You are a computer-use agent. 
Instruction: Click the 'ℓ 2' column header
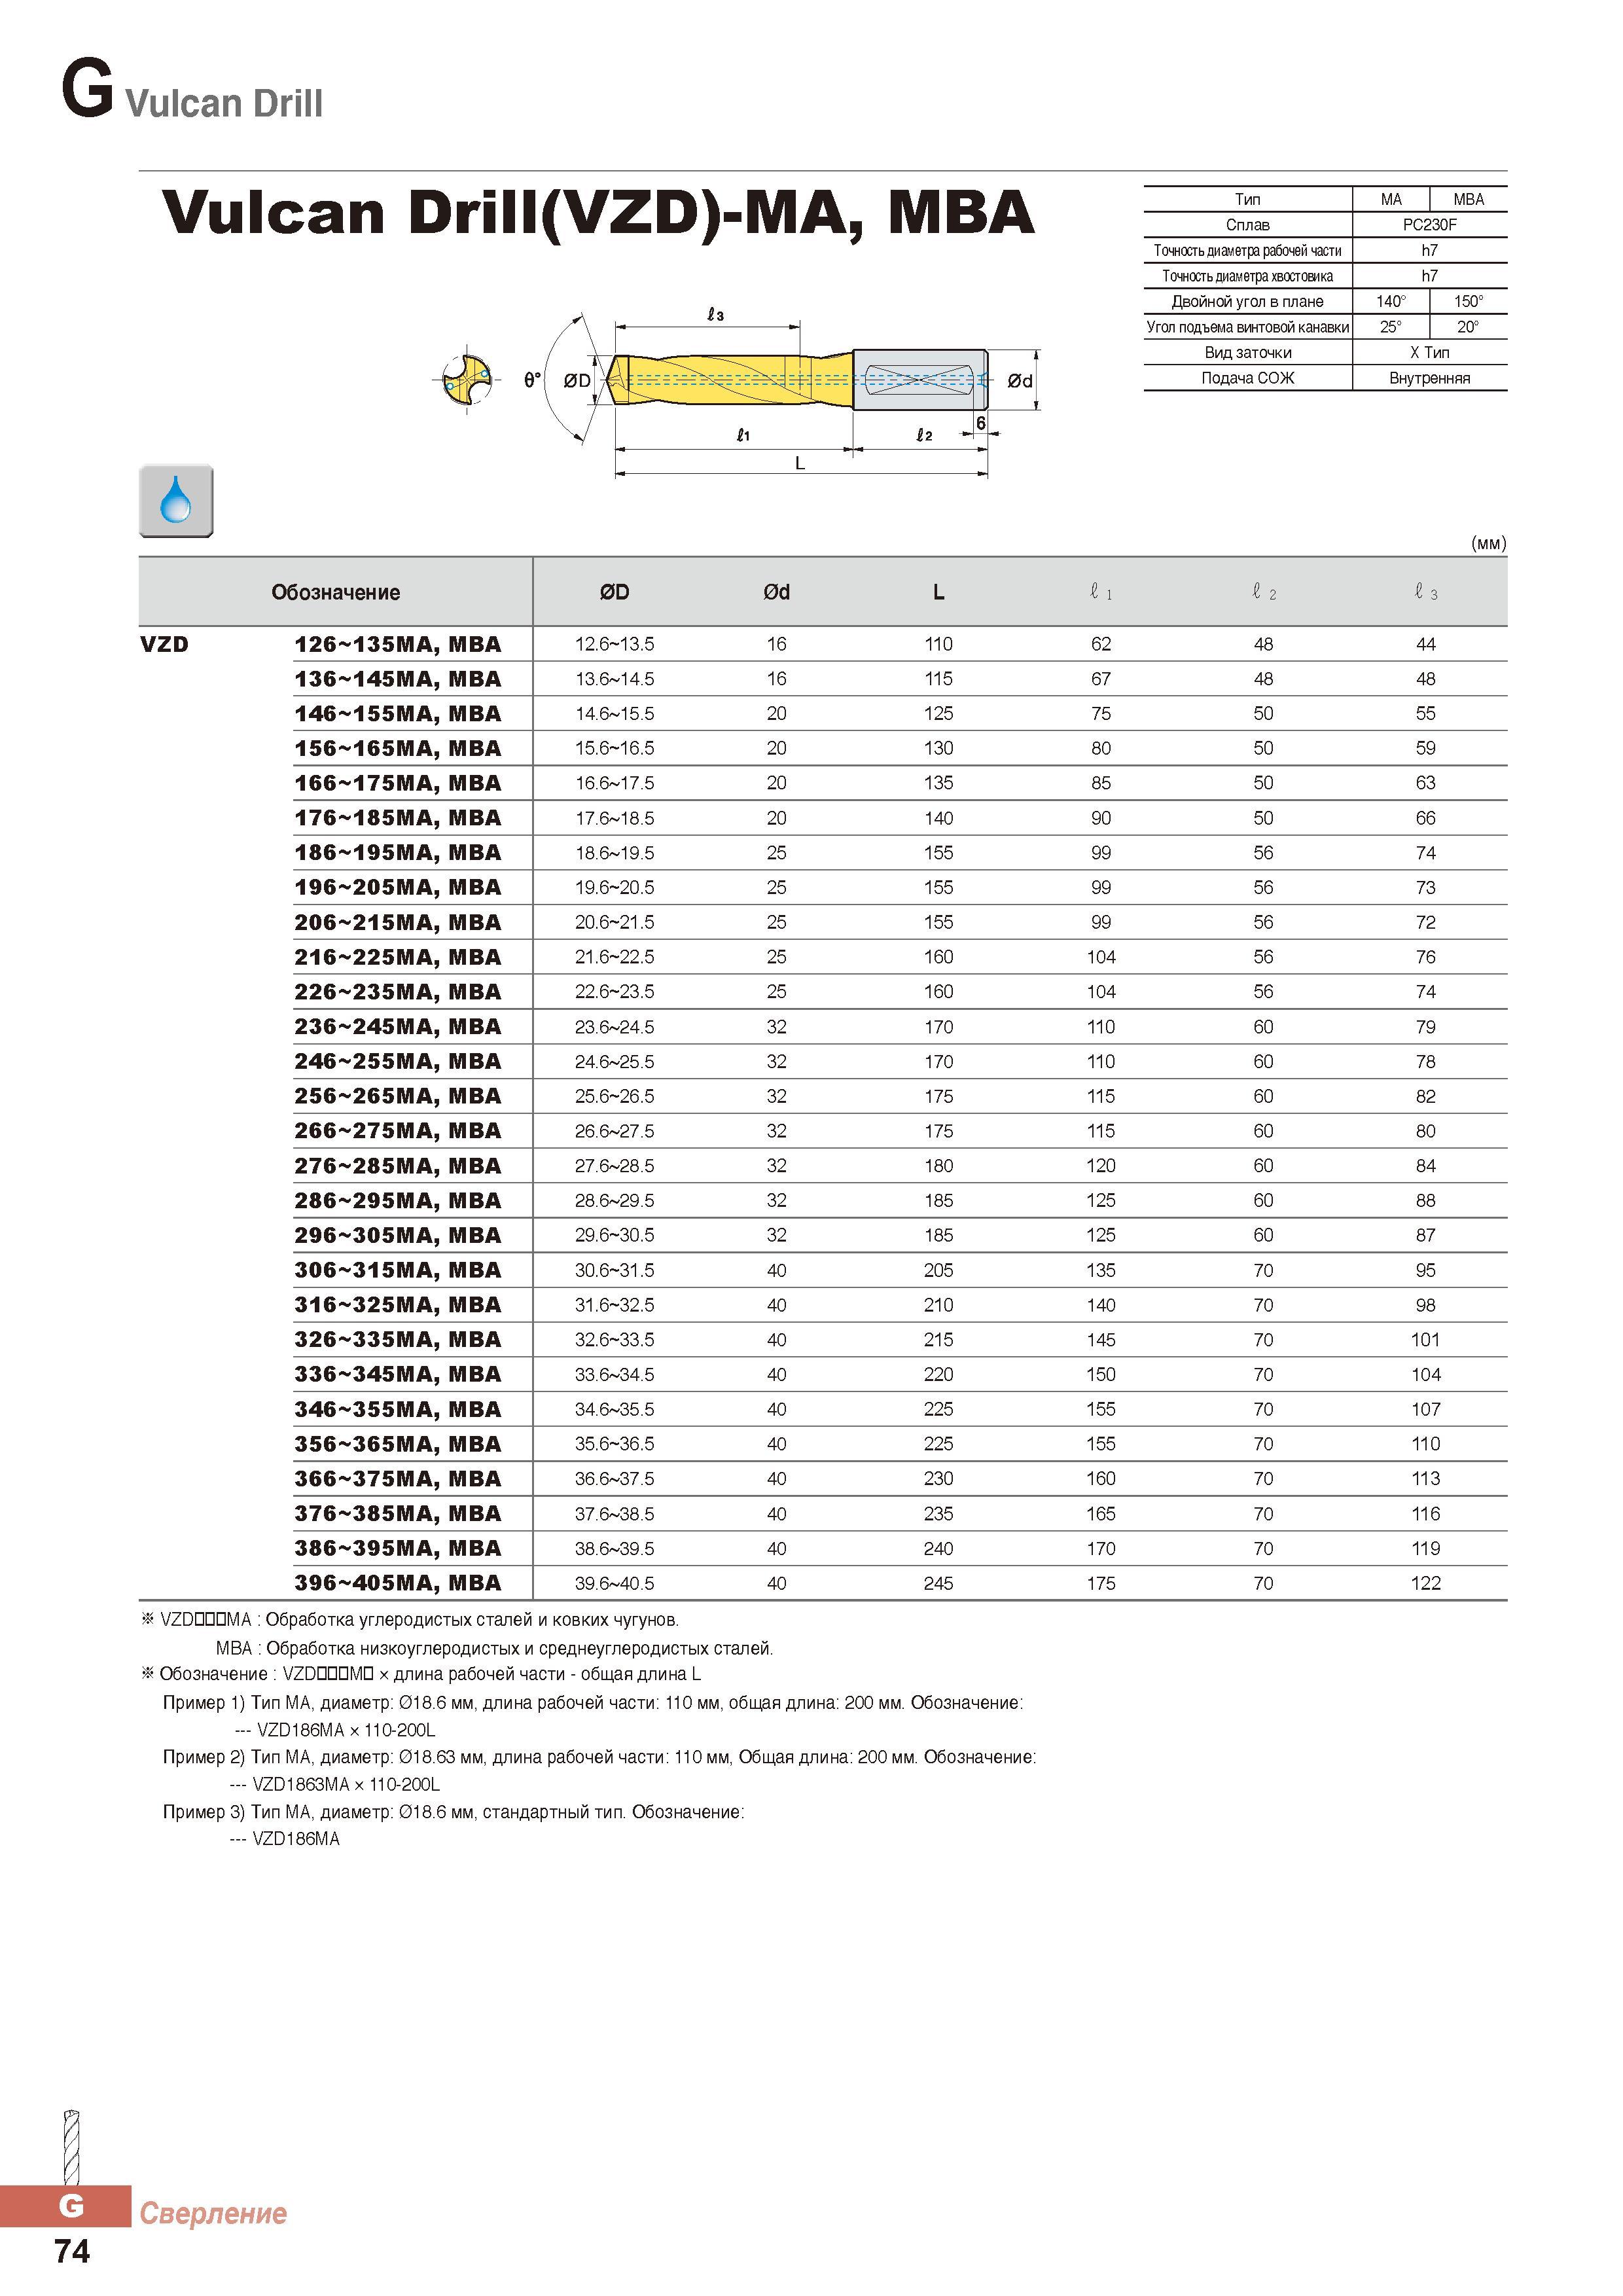[1264, 592]
